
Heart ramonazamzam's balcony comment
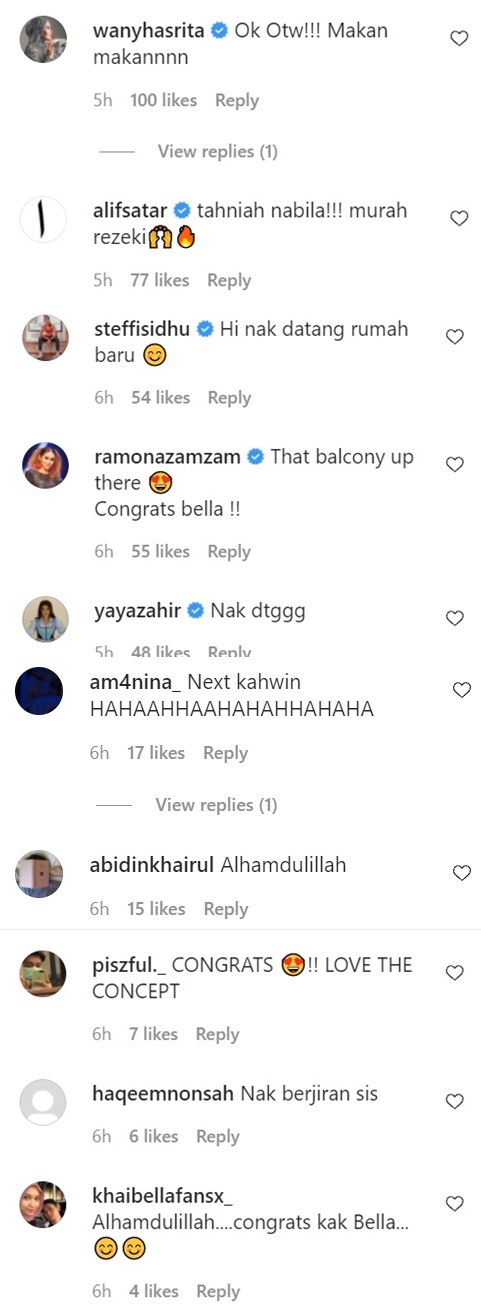coord(454,465)
